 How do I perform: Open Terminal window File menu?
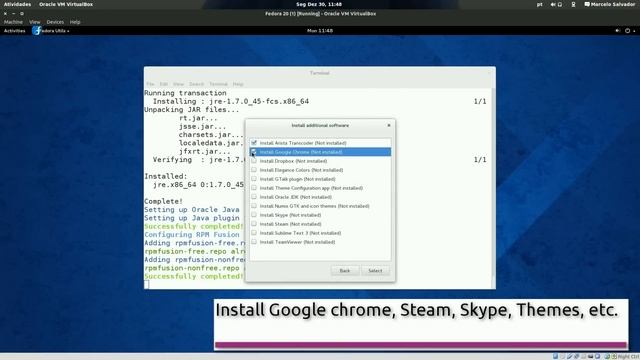tap(150, 84)
